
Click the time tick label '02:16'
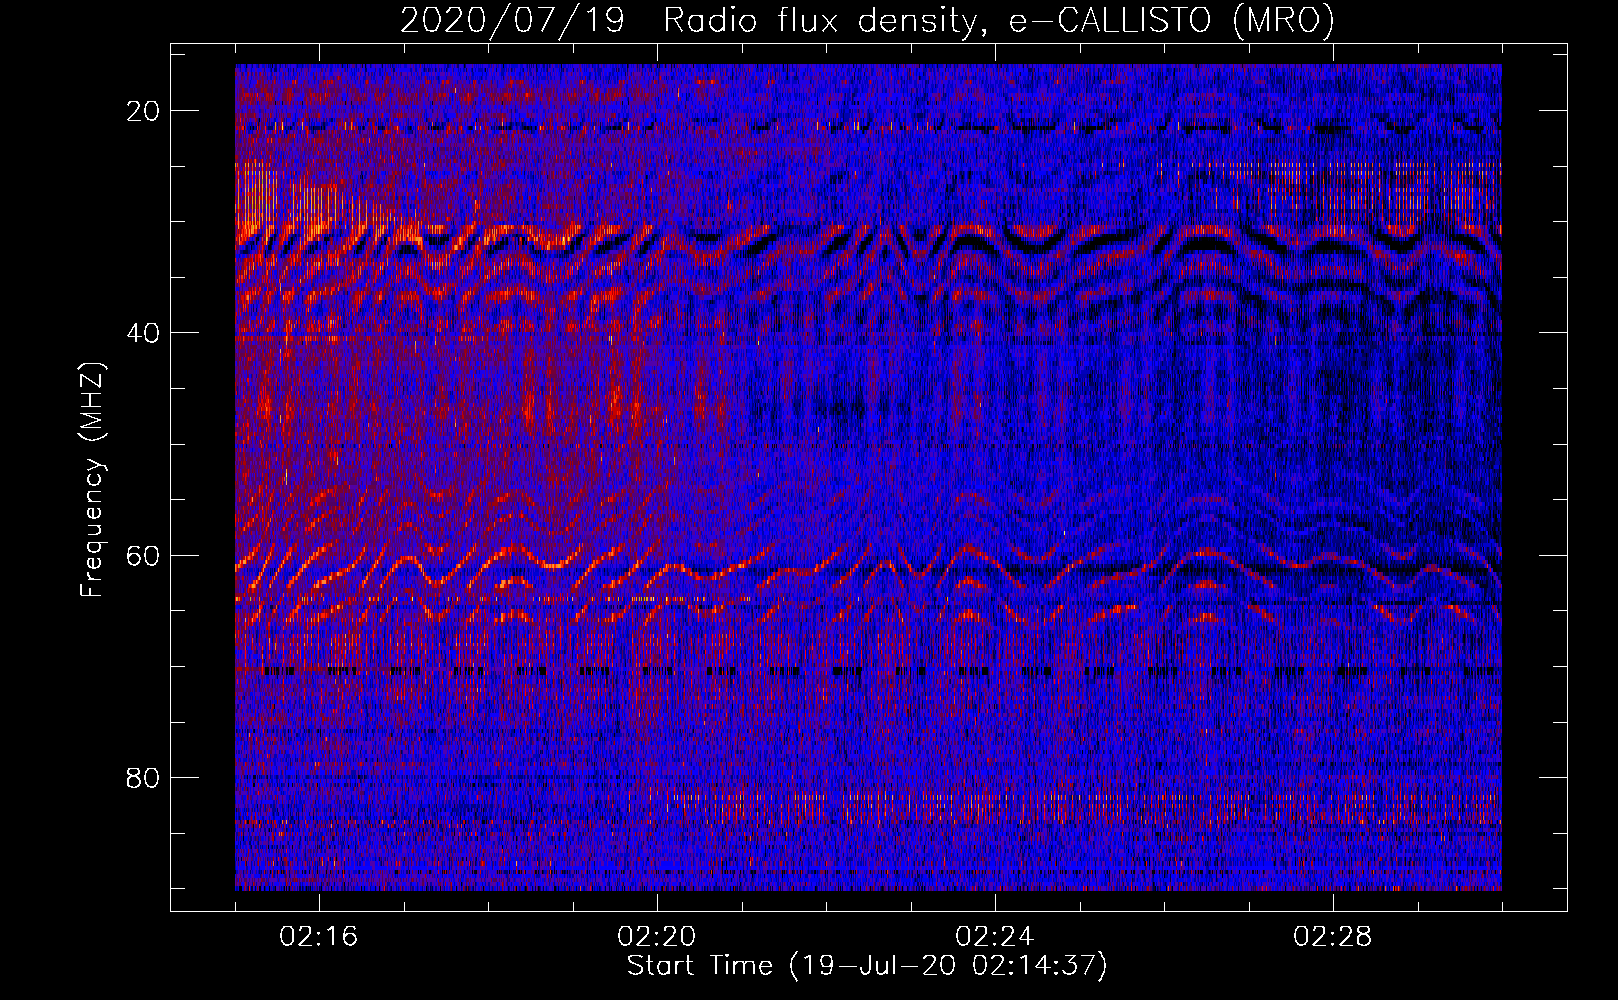click(318, 937)
